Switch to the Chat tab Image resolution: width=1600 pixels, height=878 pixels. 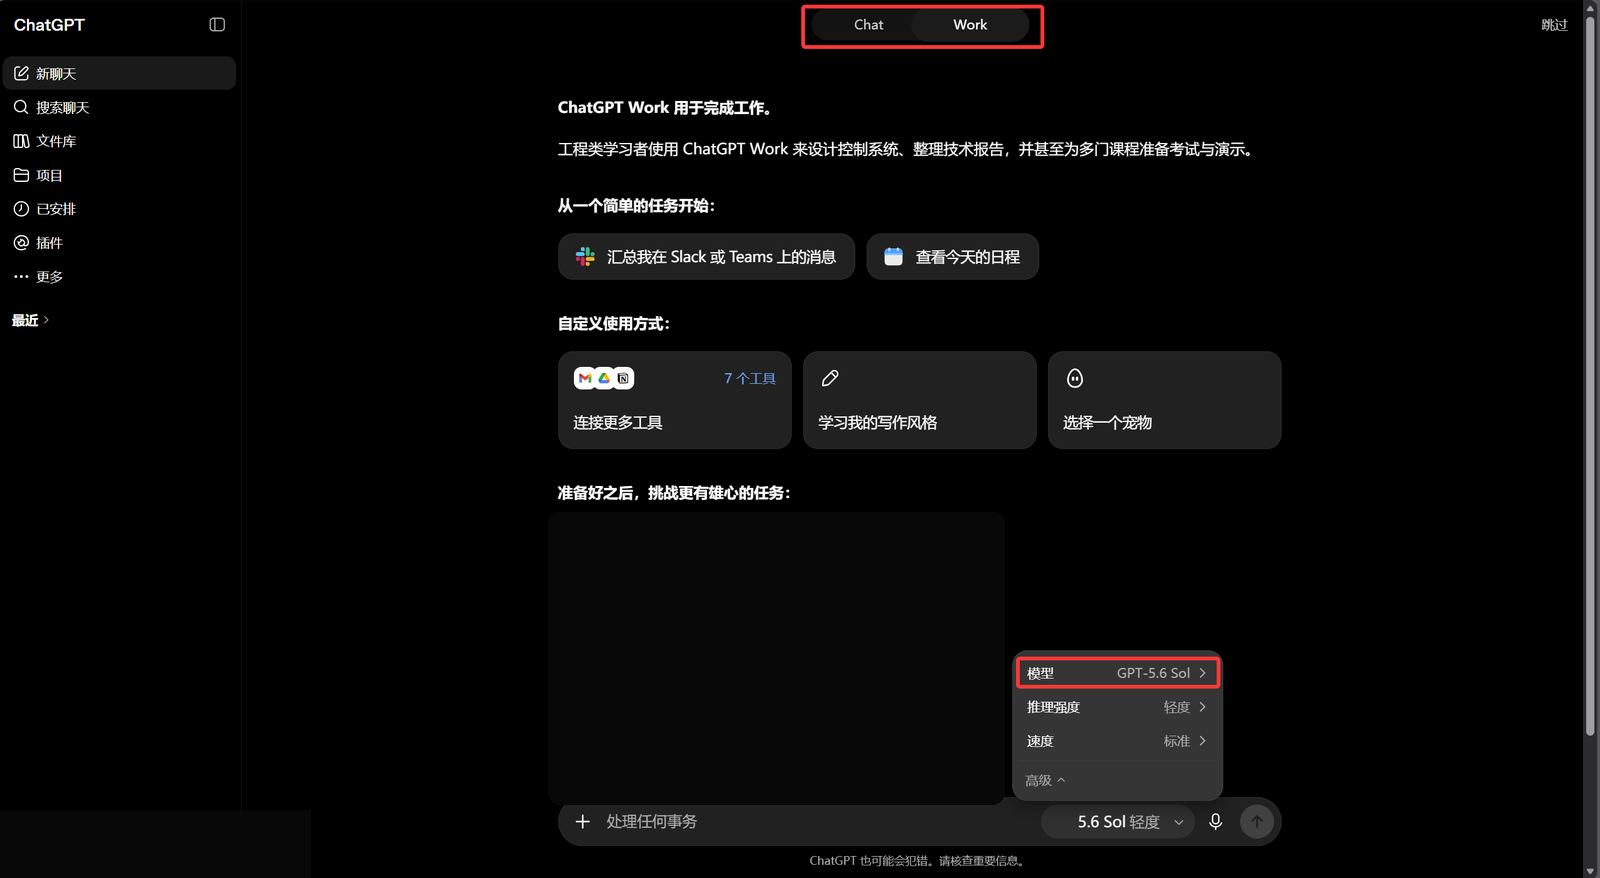[868, 25]
